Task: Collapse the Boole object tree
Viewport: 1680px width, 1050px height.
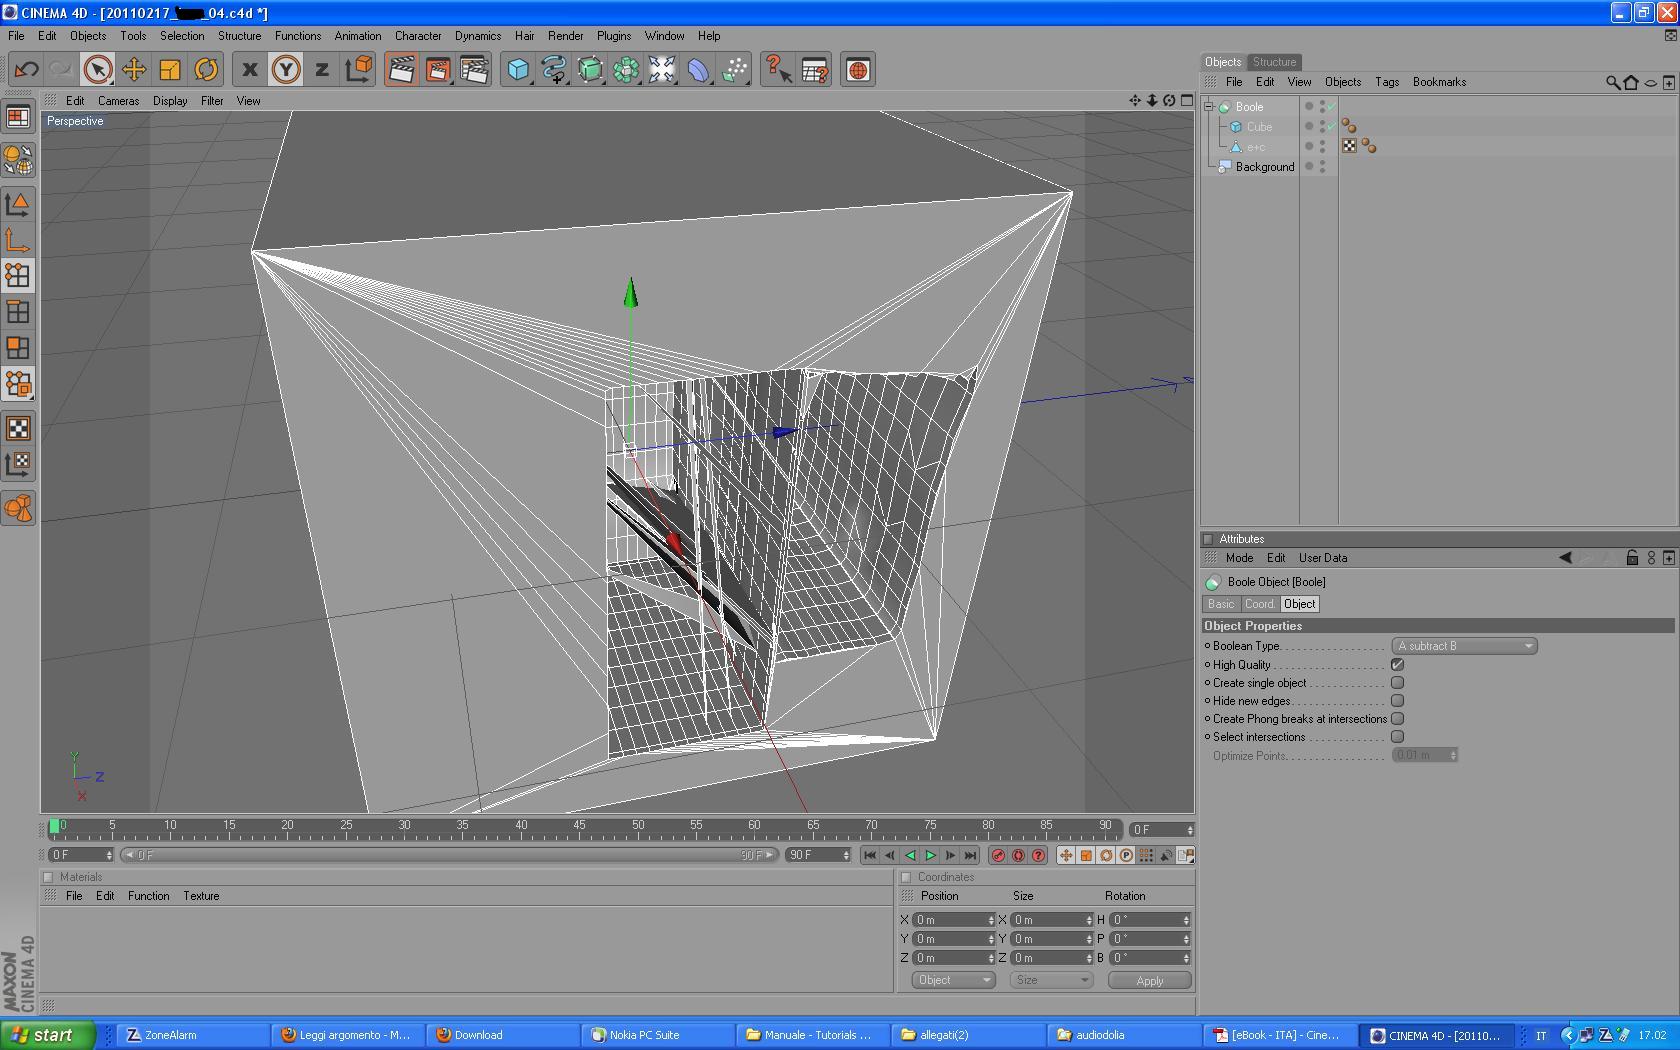Action: point(1209,107)
